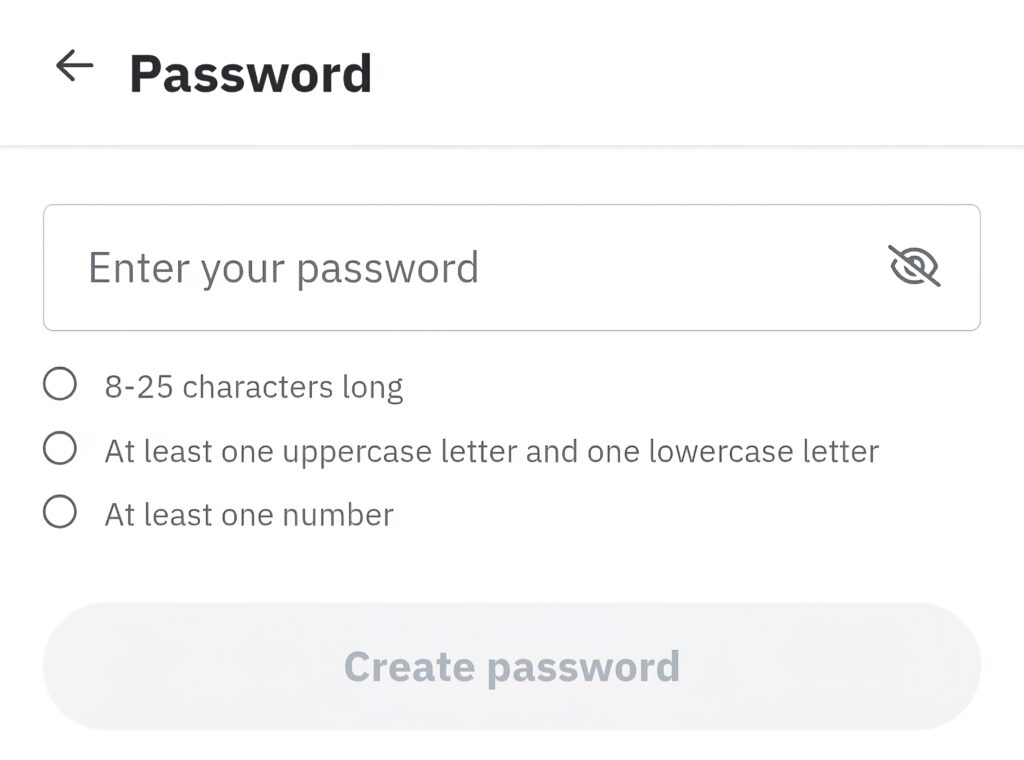Image resolution: width=1024 pixels, height=760 pixels.
Task: Click the '8-25 characters long' requirement text
Action: (x=254, y=386)
